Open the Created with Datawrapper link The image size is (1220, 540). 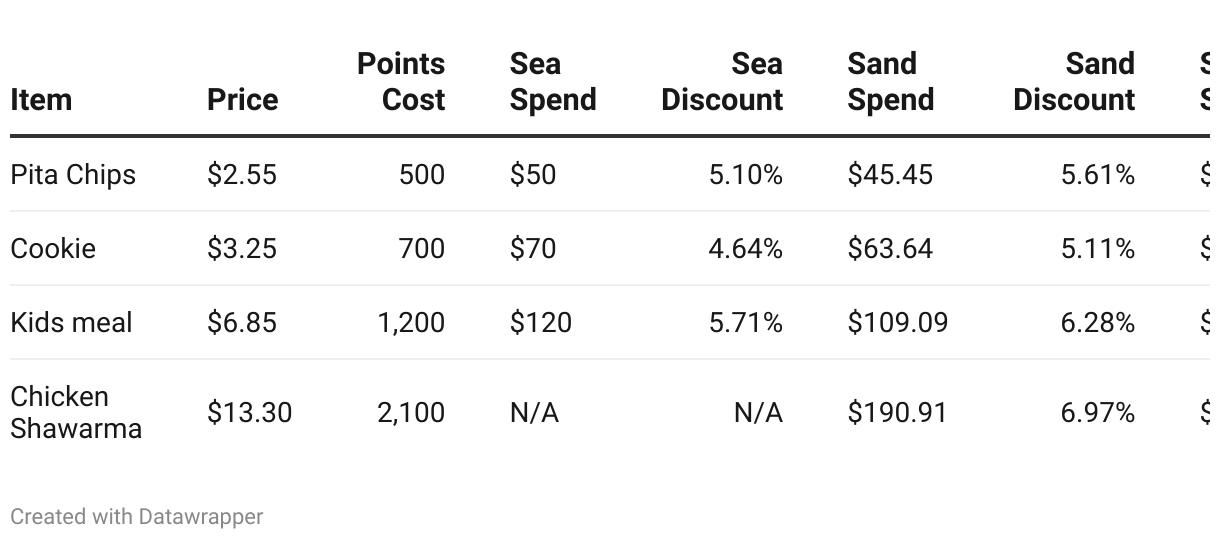point(137,517)
